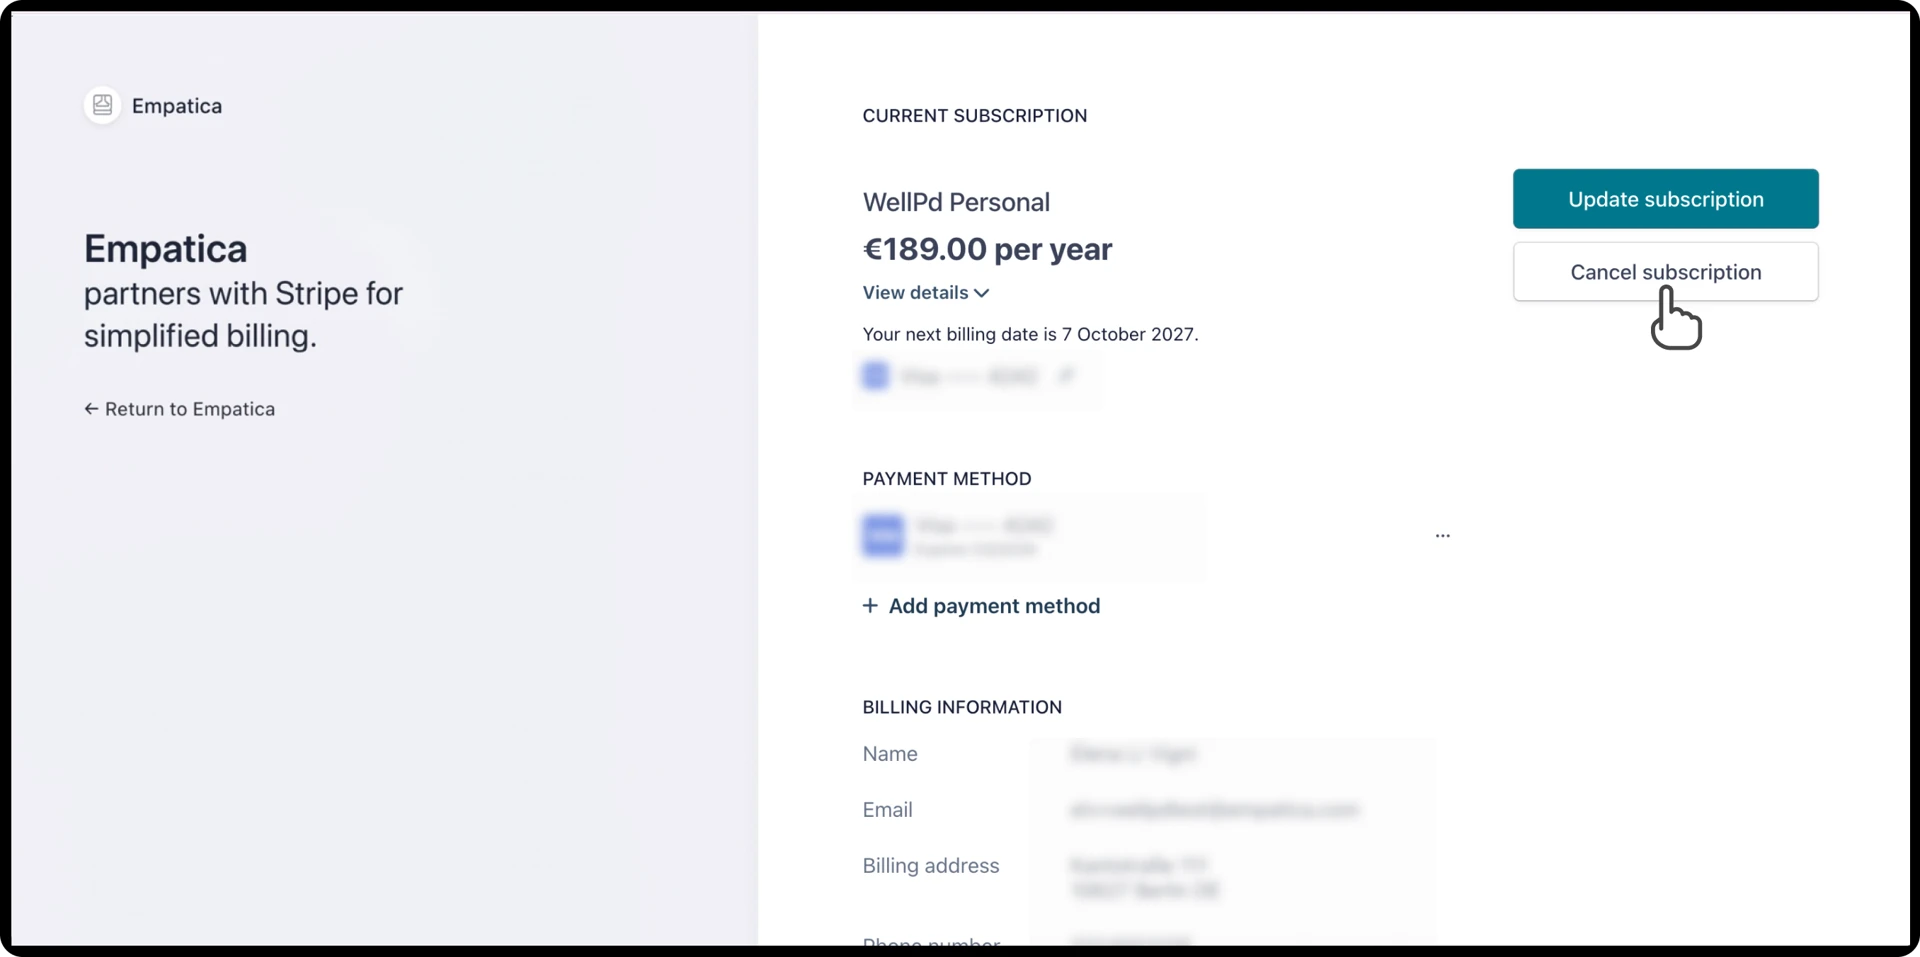The width and height of the screenshot is (1920, 957).
Task: Open the payment method three-dots menu
Action: point(1442,536)
